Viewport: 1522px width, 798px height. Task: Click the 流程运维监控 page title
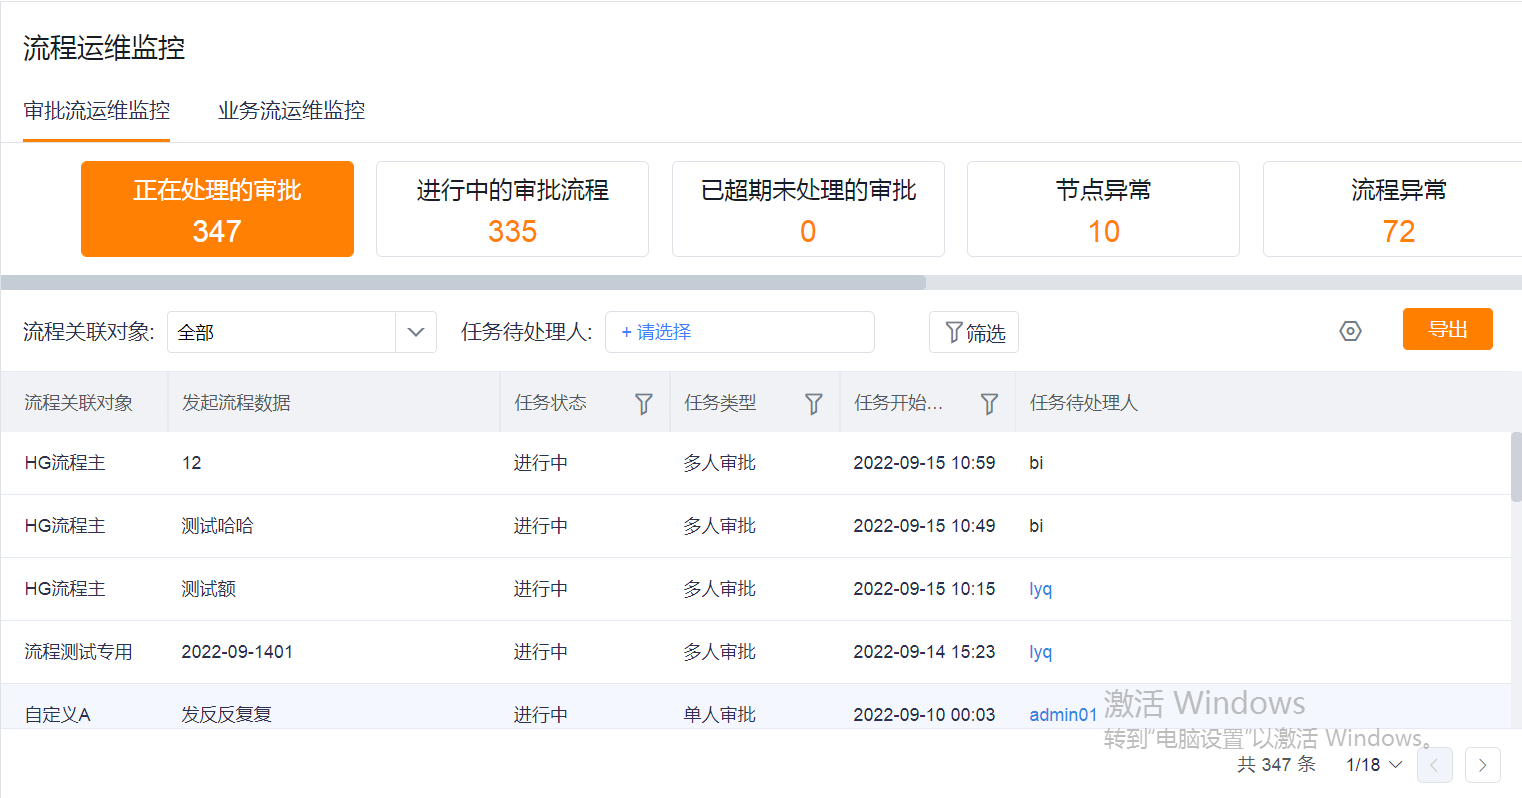tap(104, 48)
